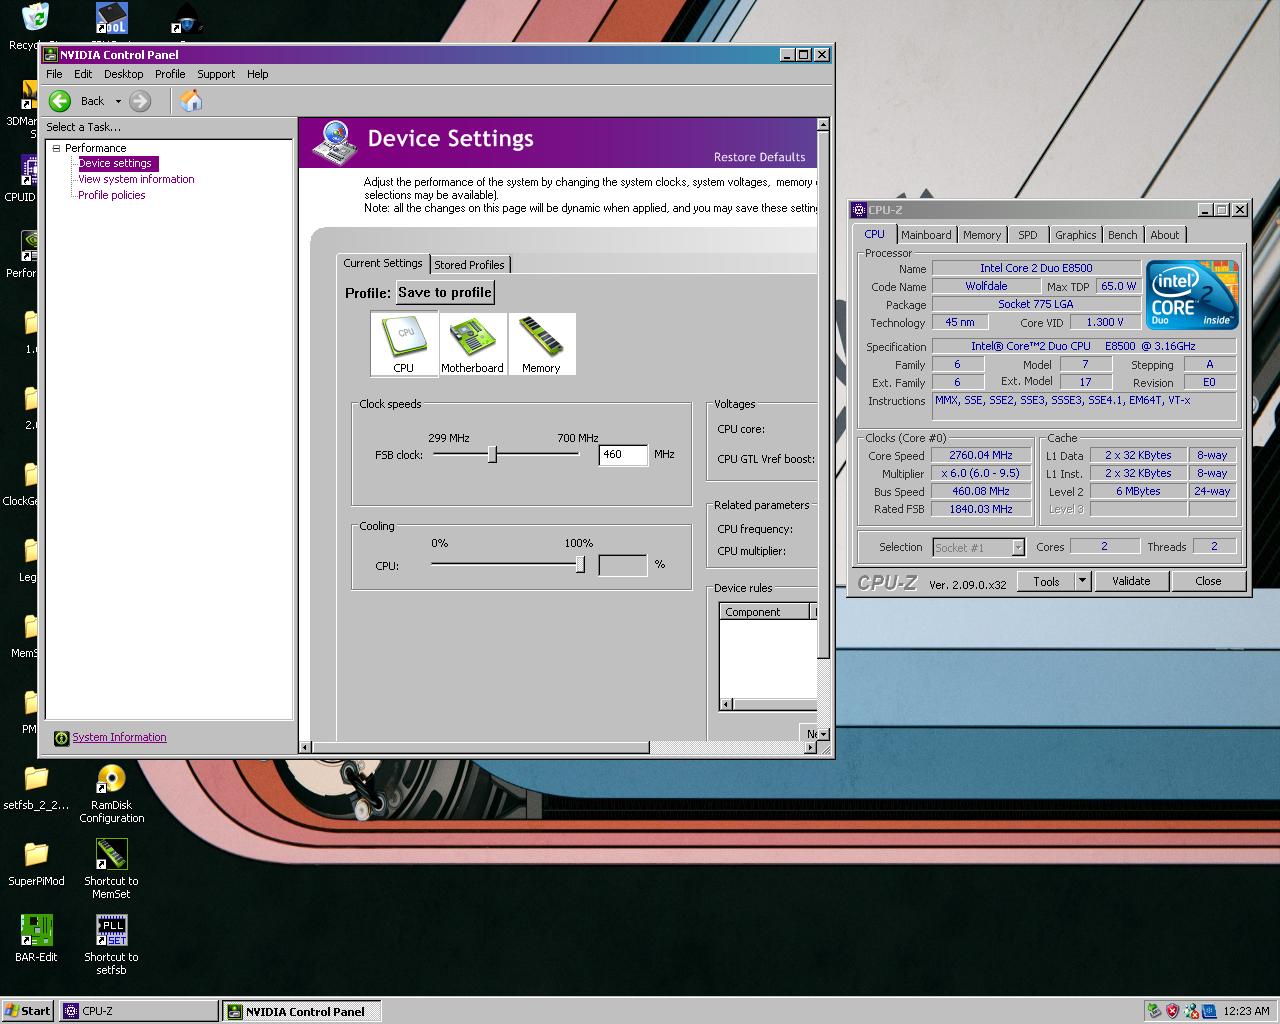Switch to CPU-Z in the taskbar
Image resolution: width=1280 pixels, height=1024 pixels.
point(139,1011)
